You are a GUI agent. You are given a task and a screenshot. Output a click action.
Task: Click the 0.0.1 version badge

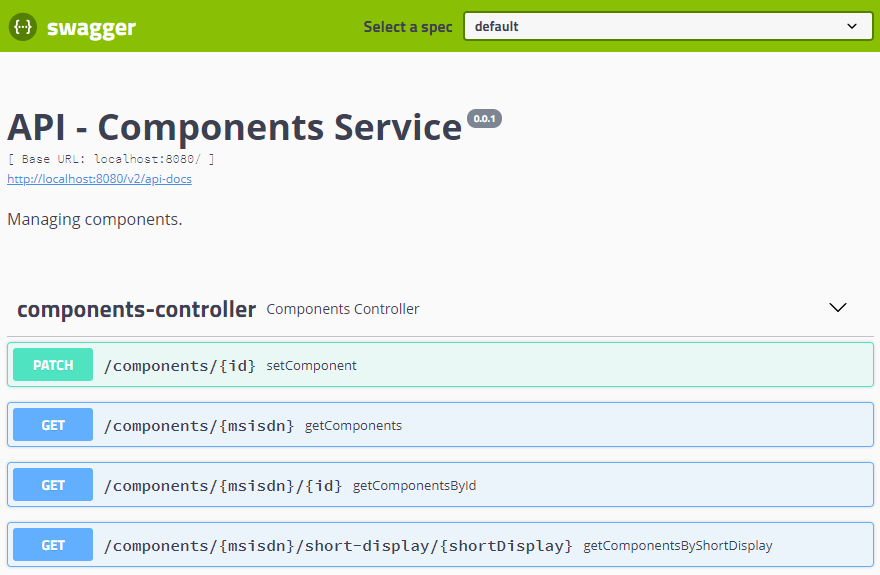484,119
